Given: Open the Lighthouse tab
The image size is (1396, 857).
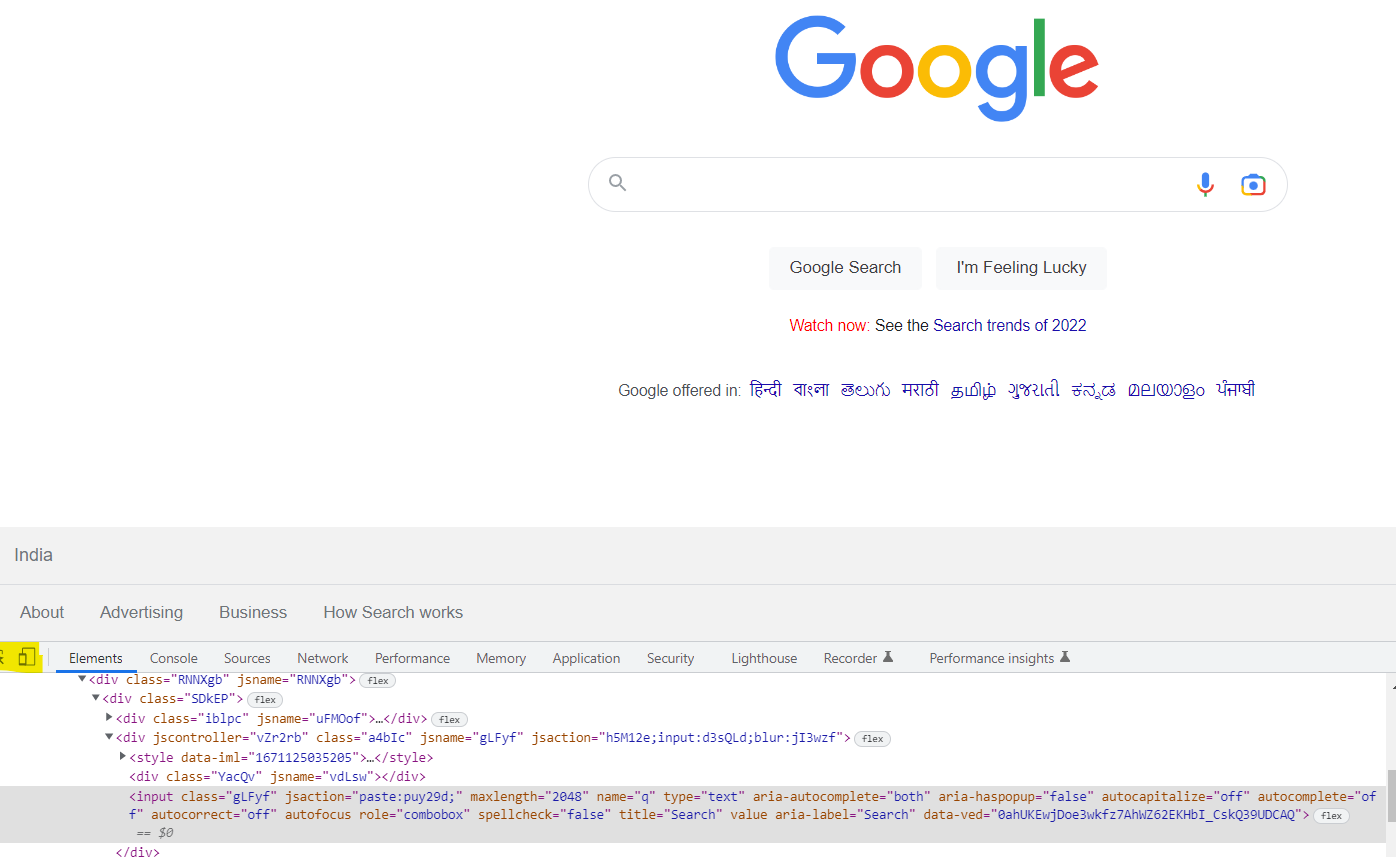Looking at the screenshot, I should pos(764,658).
